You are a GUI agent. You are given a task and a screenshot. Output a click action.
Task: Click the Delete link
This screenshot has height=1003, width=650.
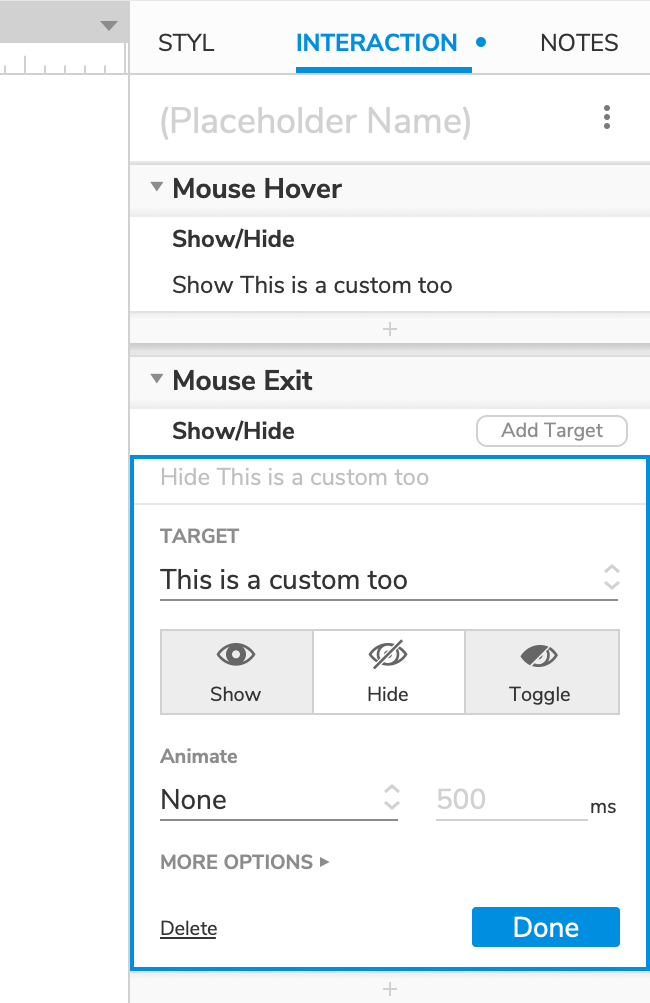[188, 929]
